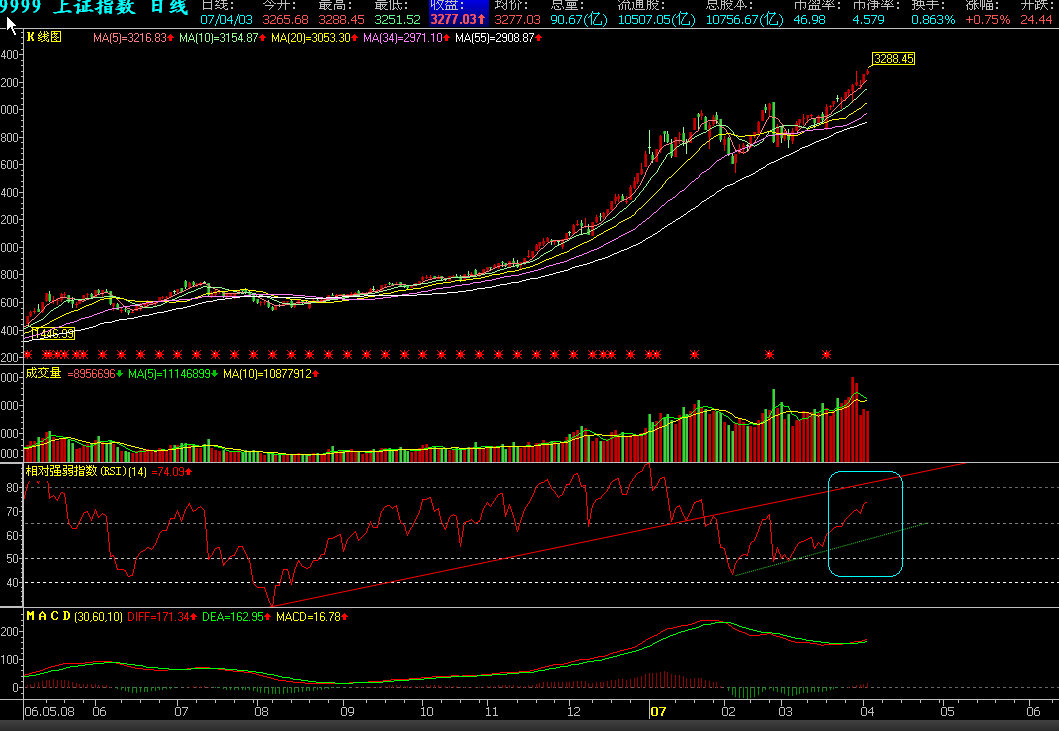Click the 升跌 value 24.44

click(1036, 20)
